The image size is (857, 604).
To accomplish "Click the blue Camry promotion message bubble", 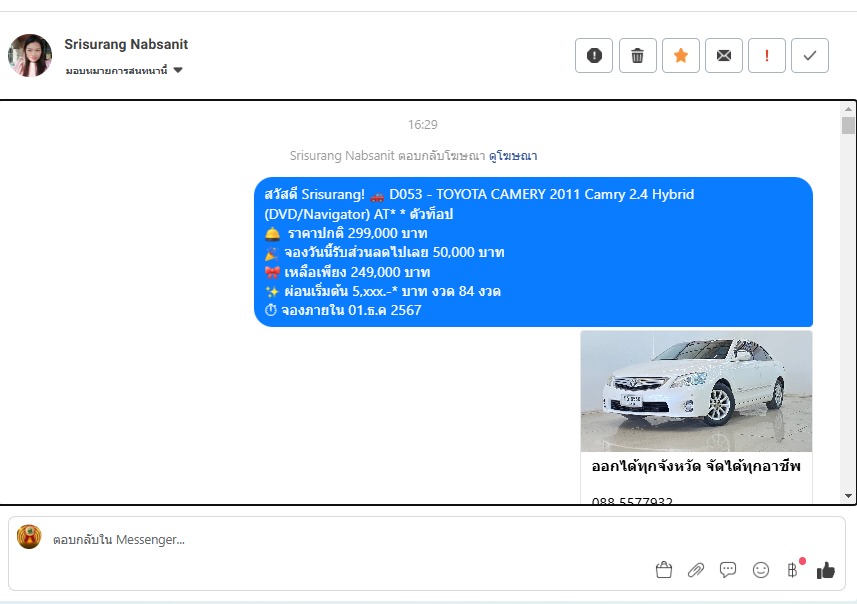I will (533, 252).
